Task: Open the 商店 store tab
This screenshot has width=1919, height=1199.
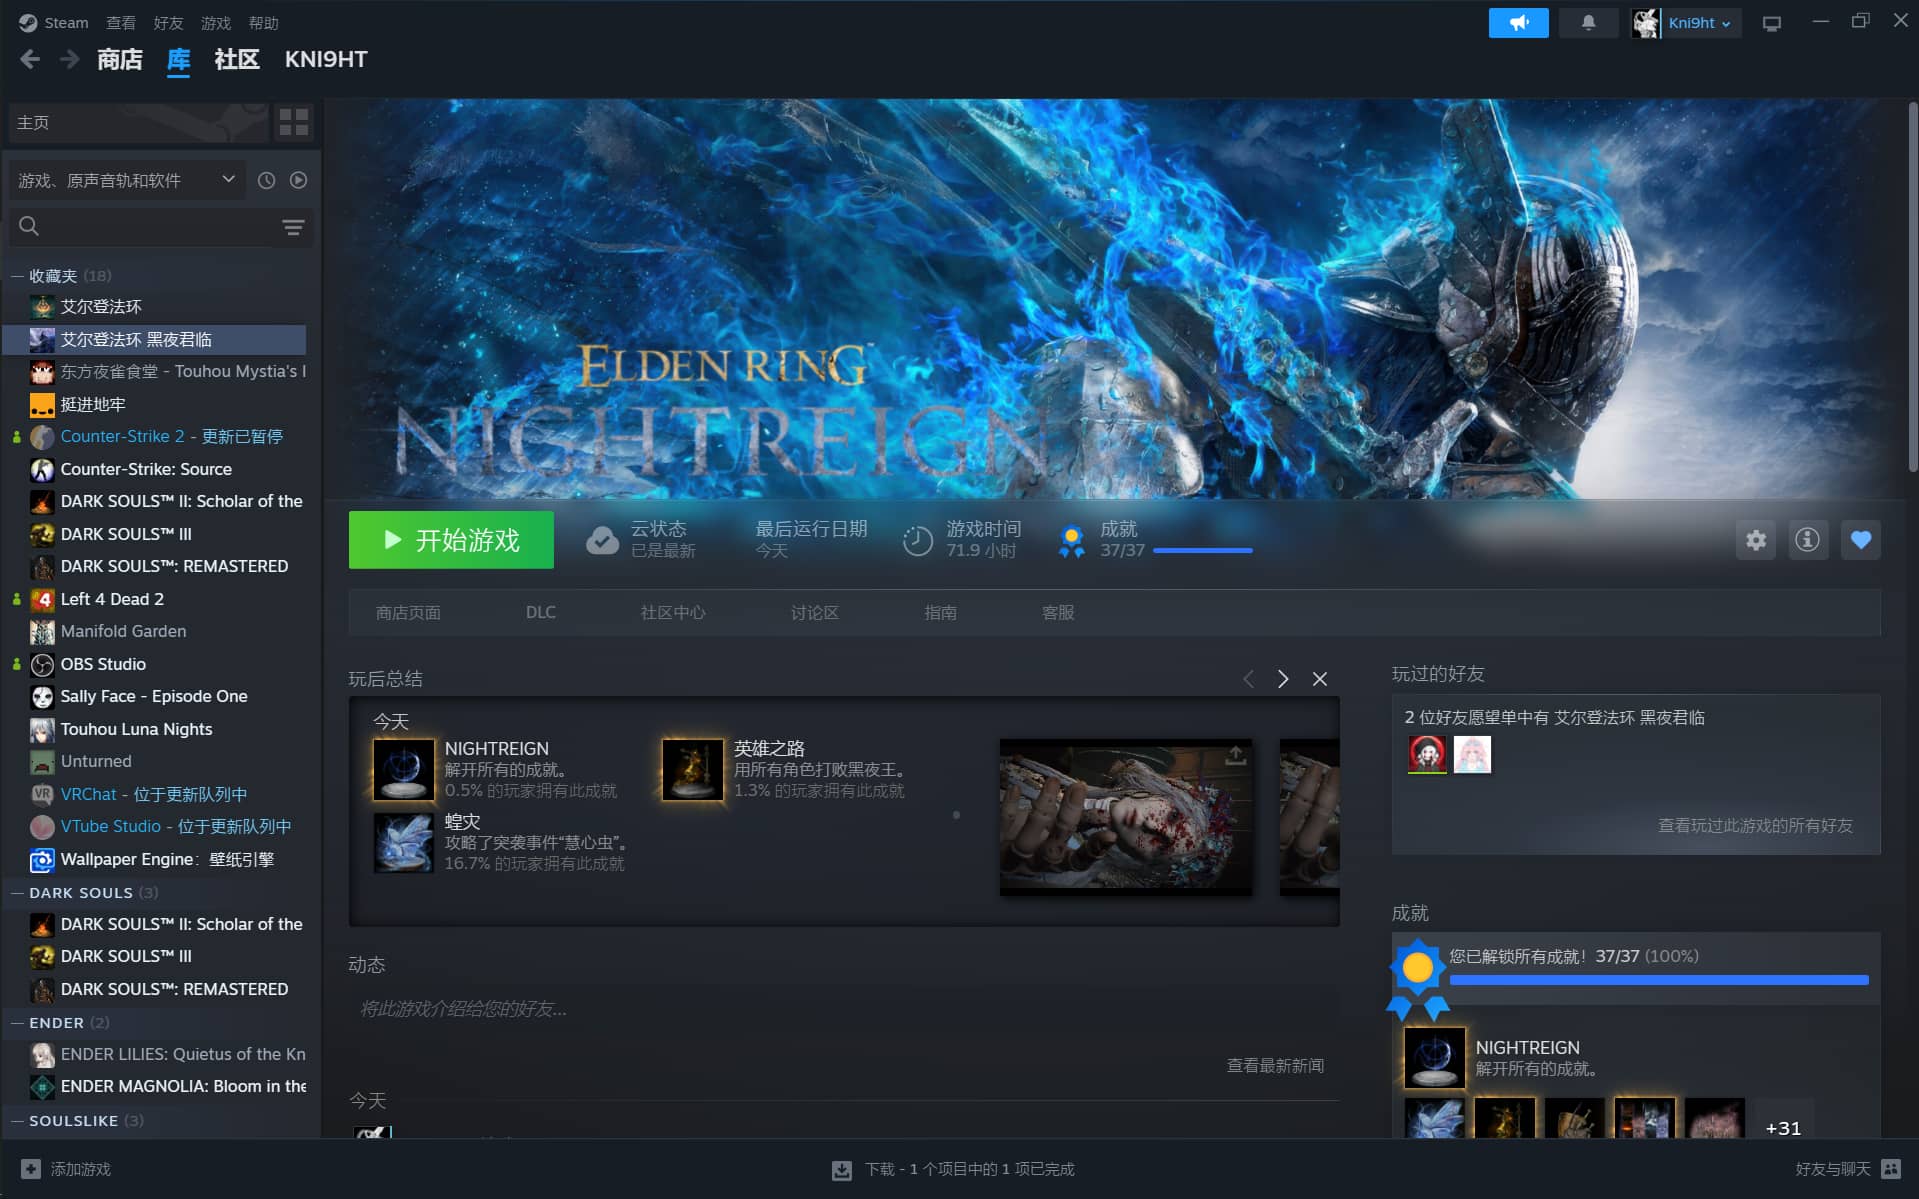Action: (x=119, y=60)
